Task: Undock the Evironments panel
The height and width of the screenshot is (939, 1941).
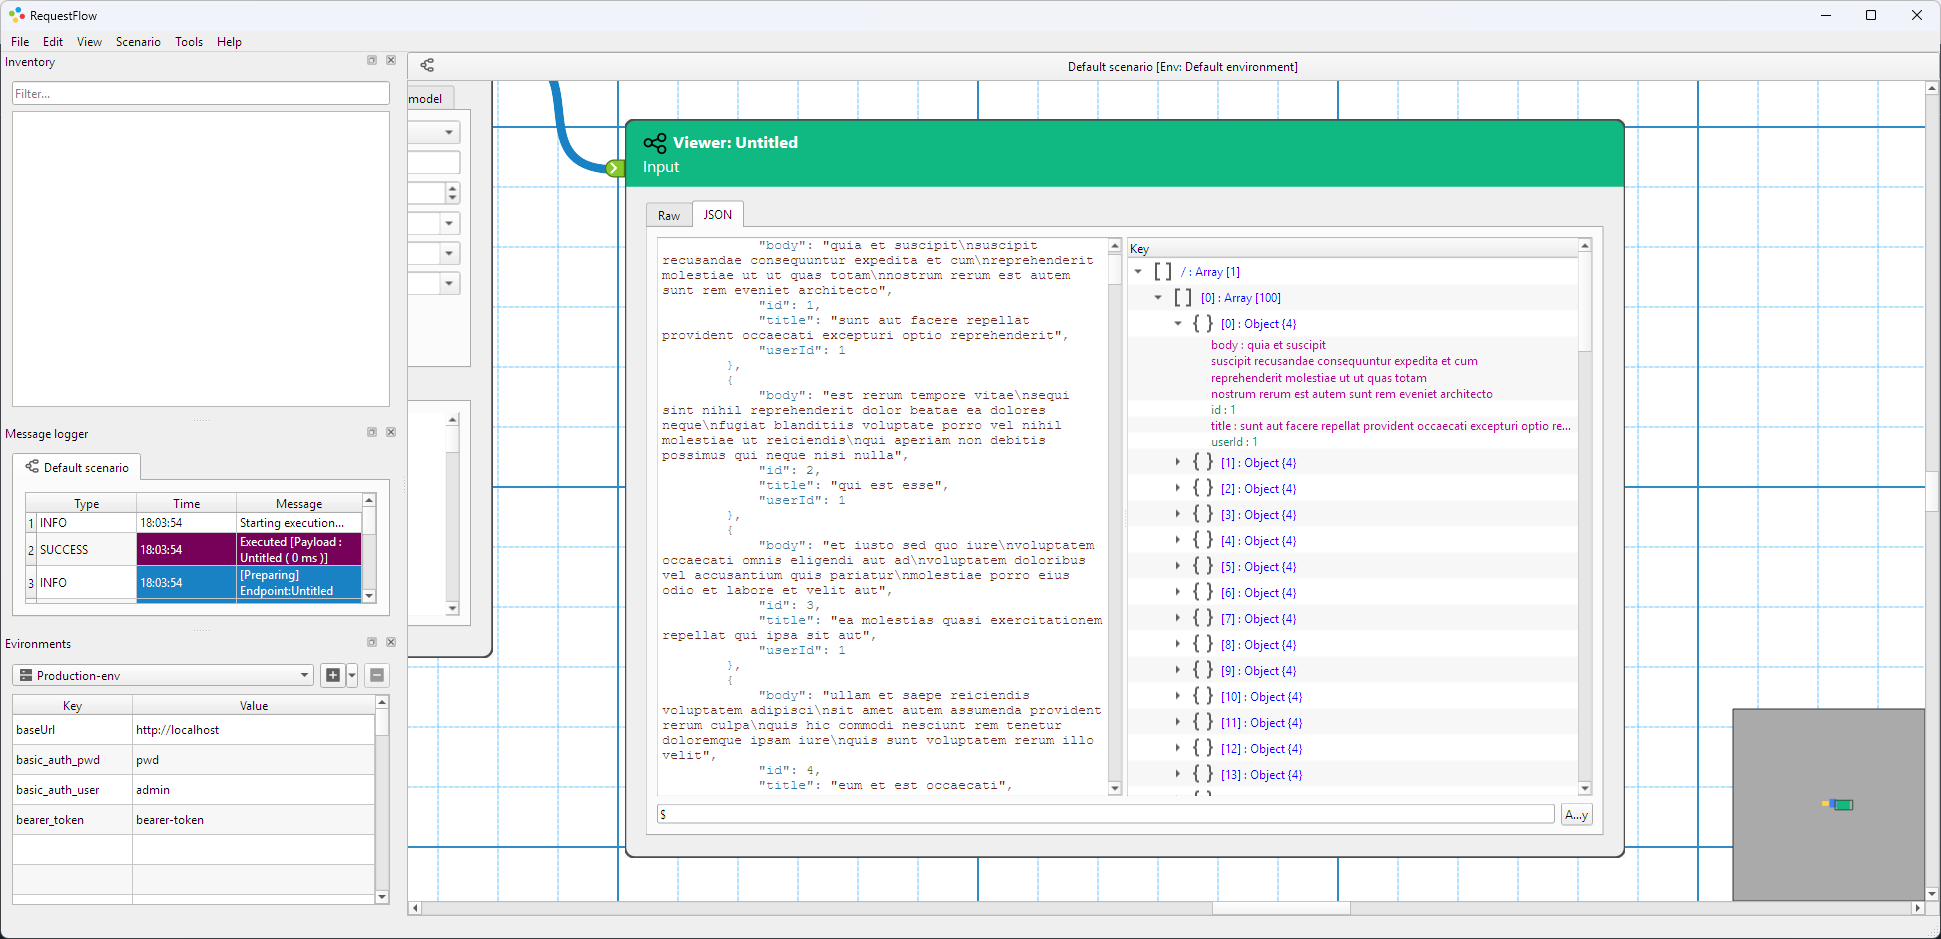Action: click(372, 642)
